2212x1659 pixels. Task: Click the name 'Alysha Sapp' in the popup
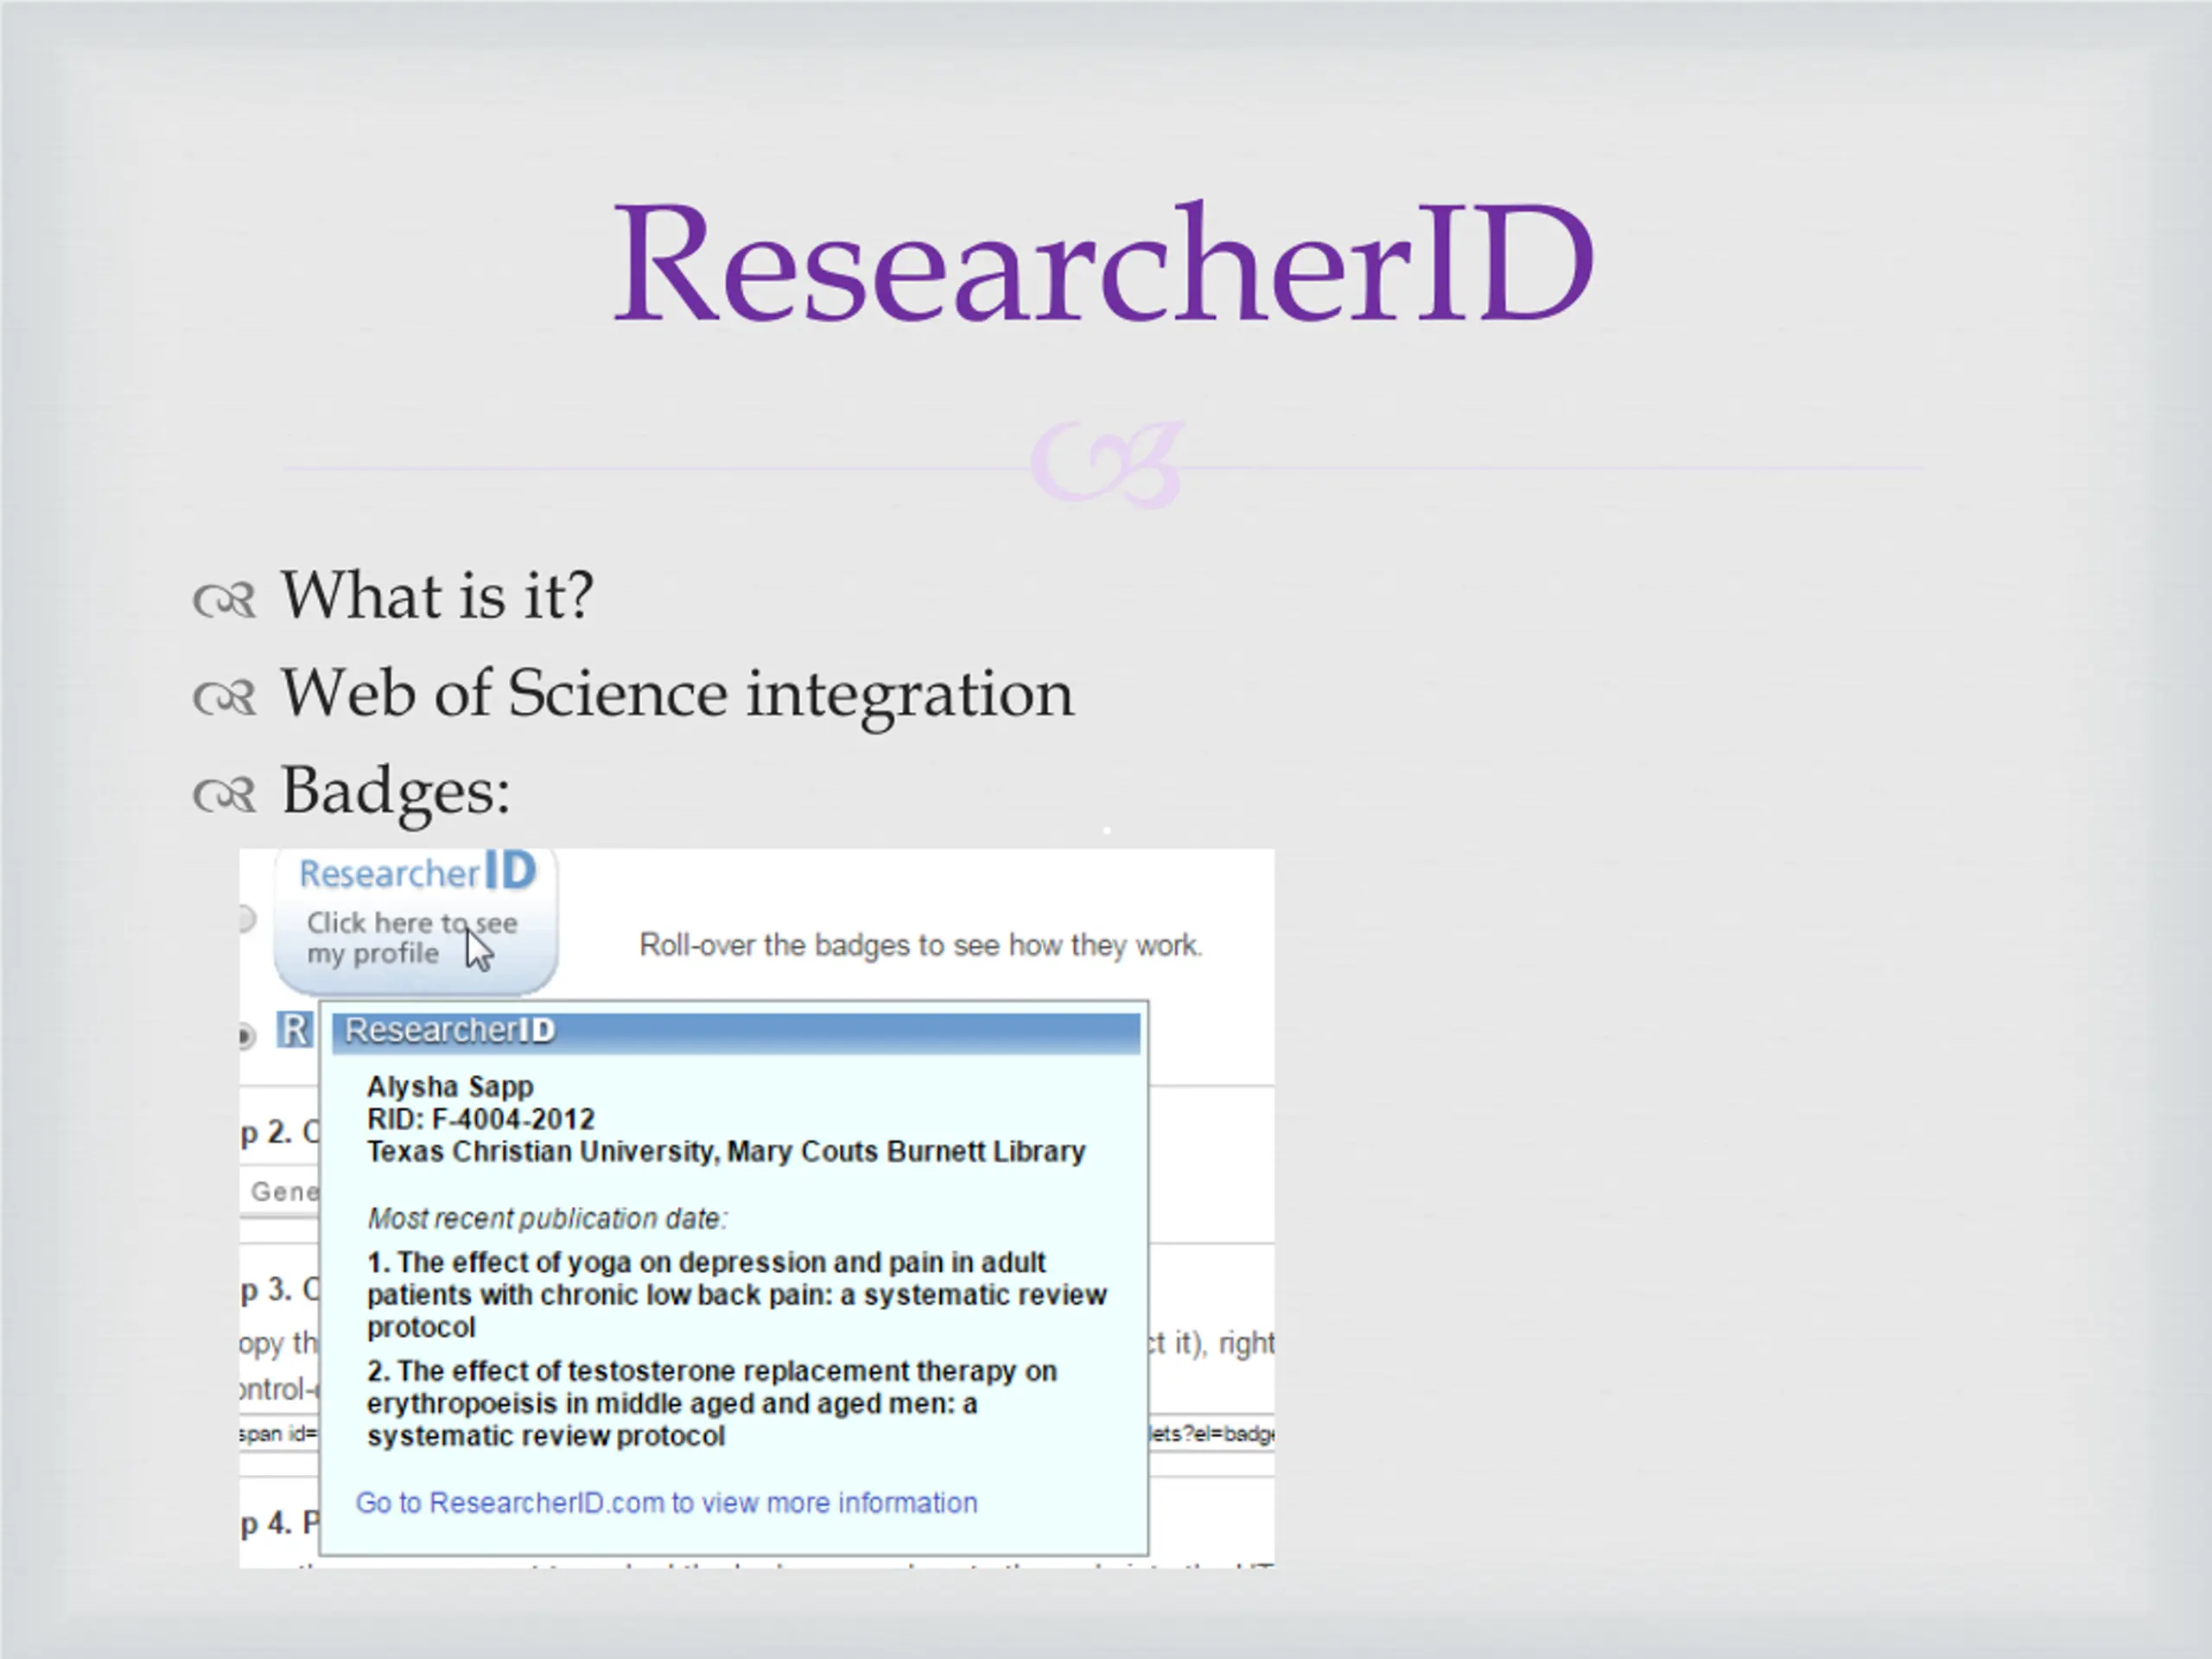(x=450, y=1086)
